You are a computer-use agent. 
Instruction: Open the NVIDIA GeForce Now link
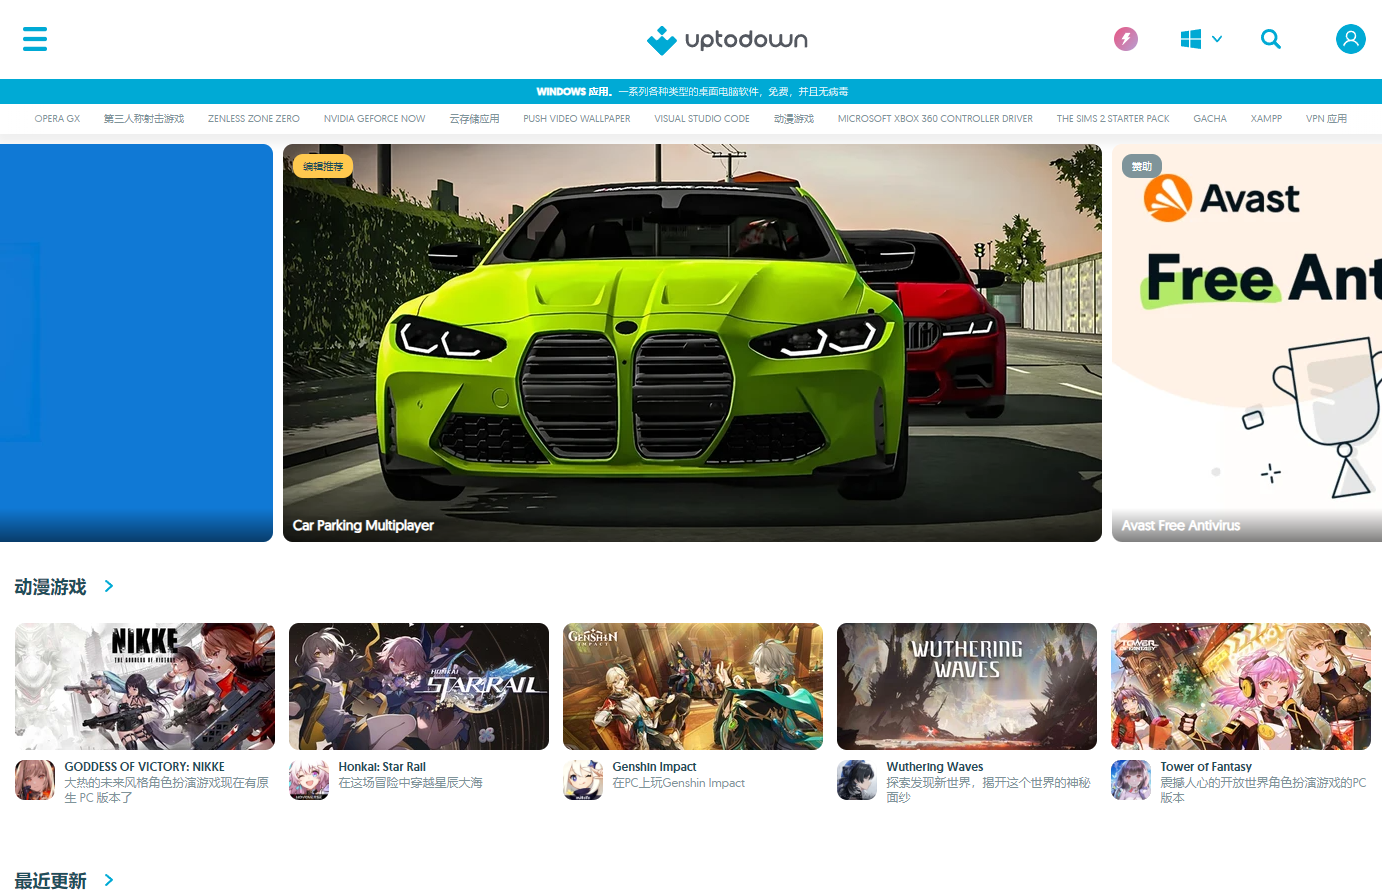tap(375, 119)
